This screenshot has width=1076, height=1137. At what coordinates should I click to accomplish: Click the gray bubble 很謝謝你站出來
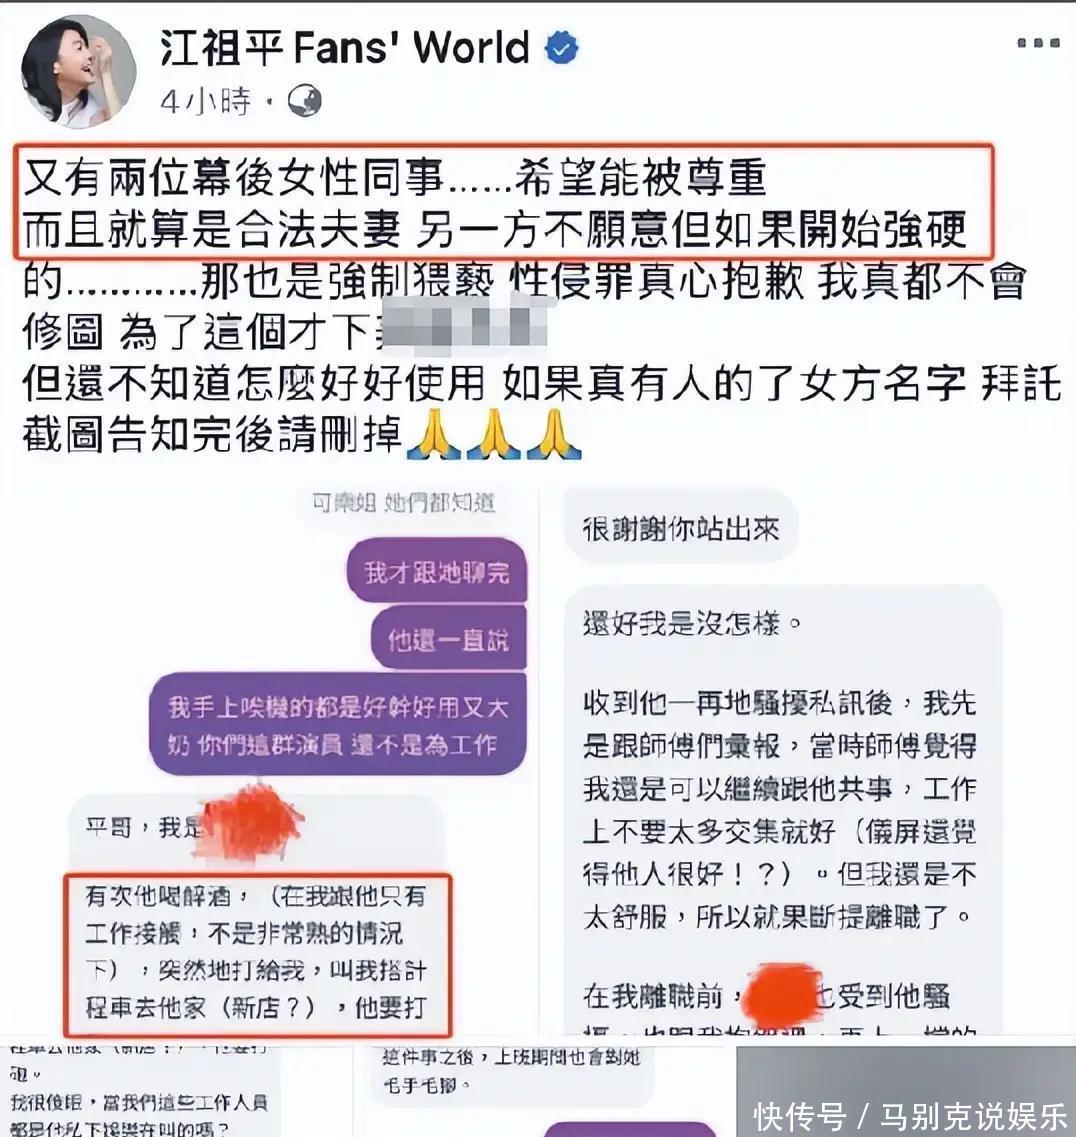point(681,528)
